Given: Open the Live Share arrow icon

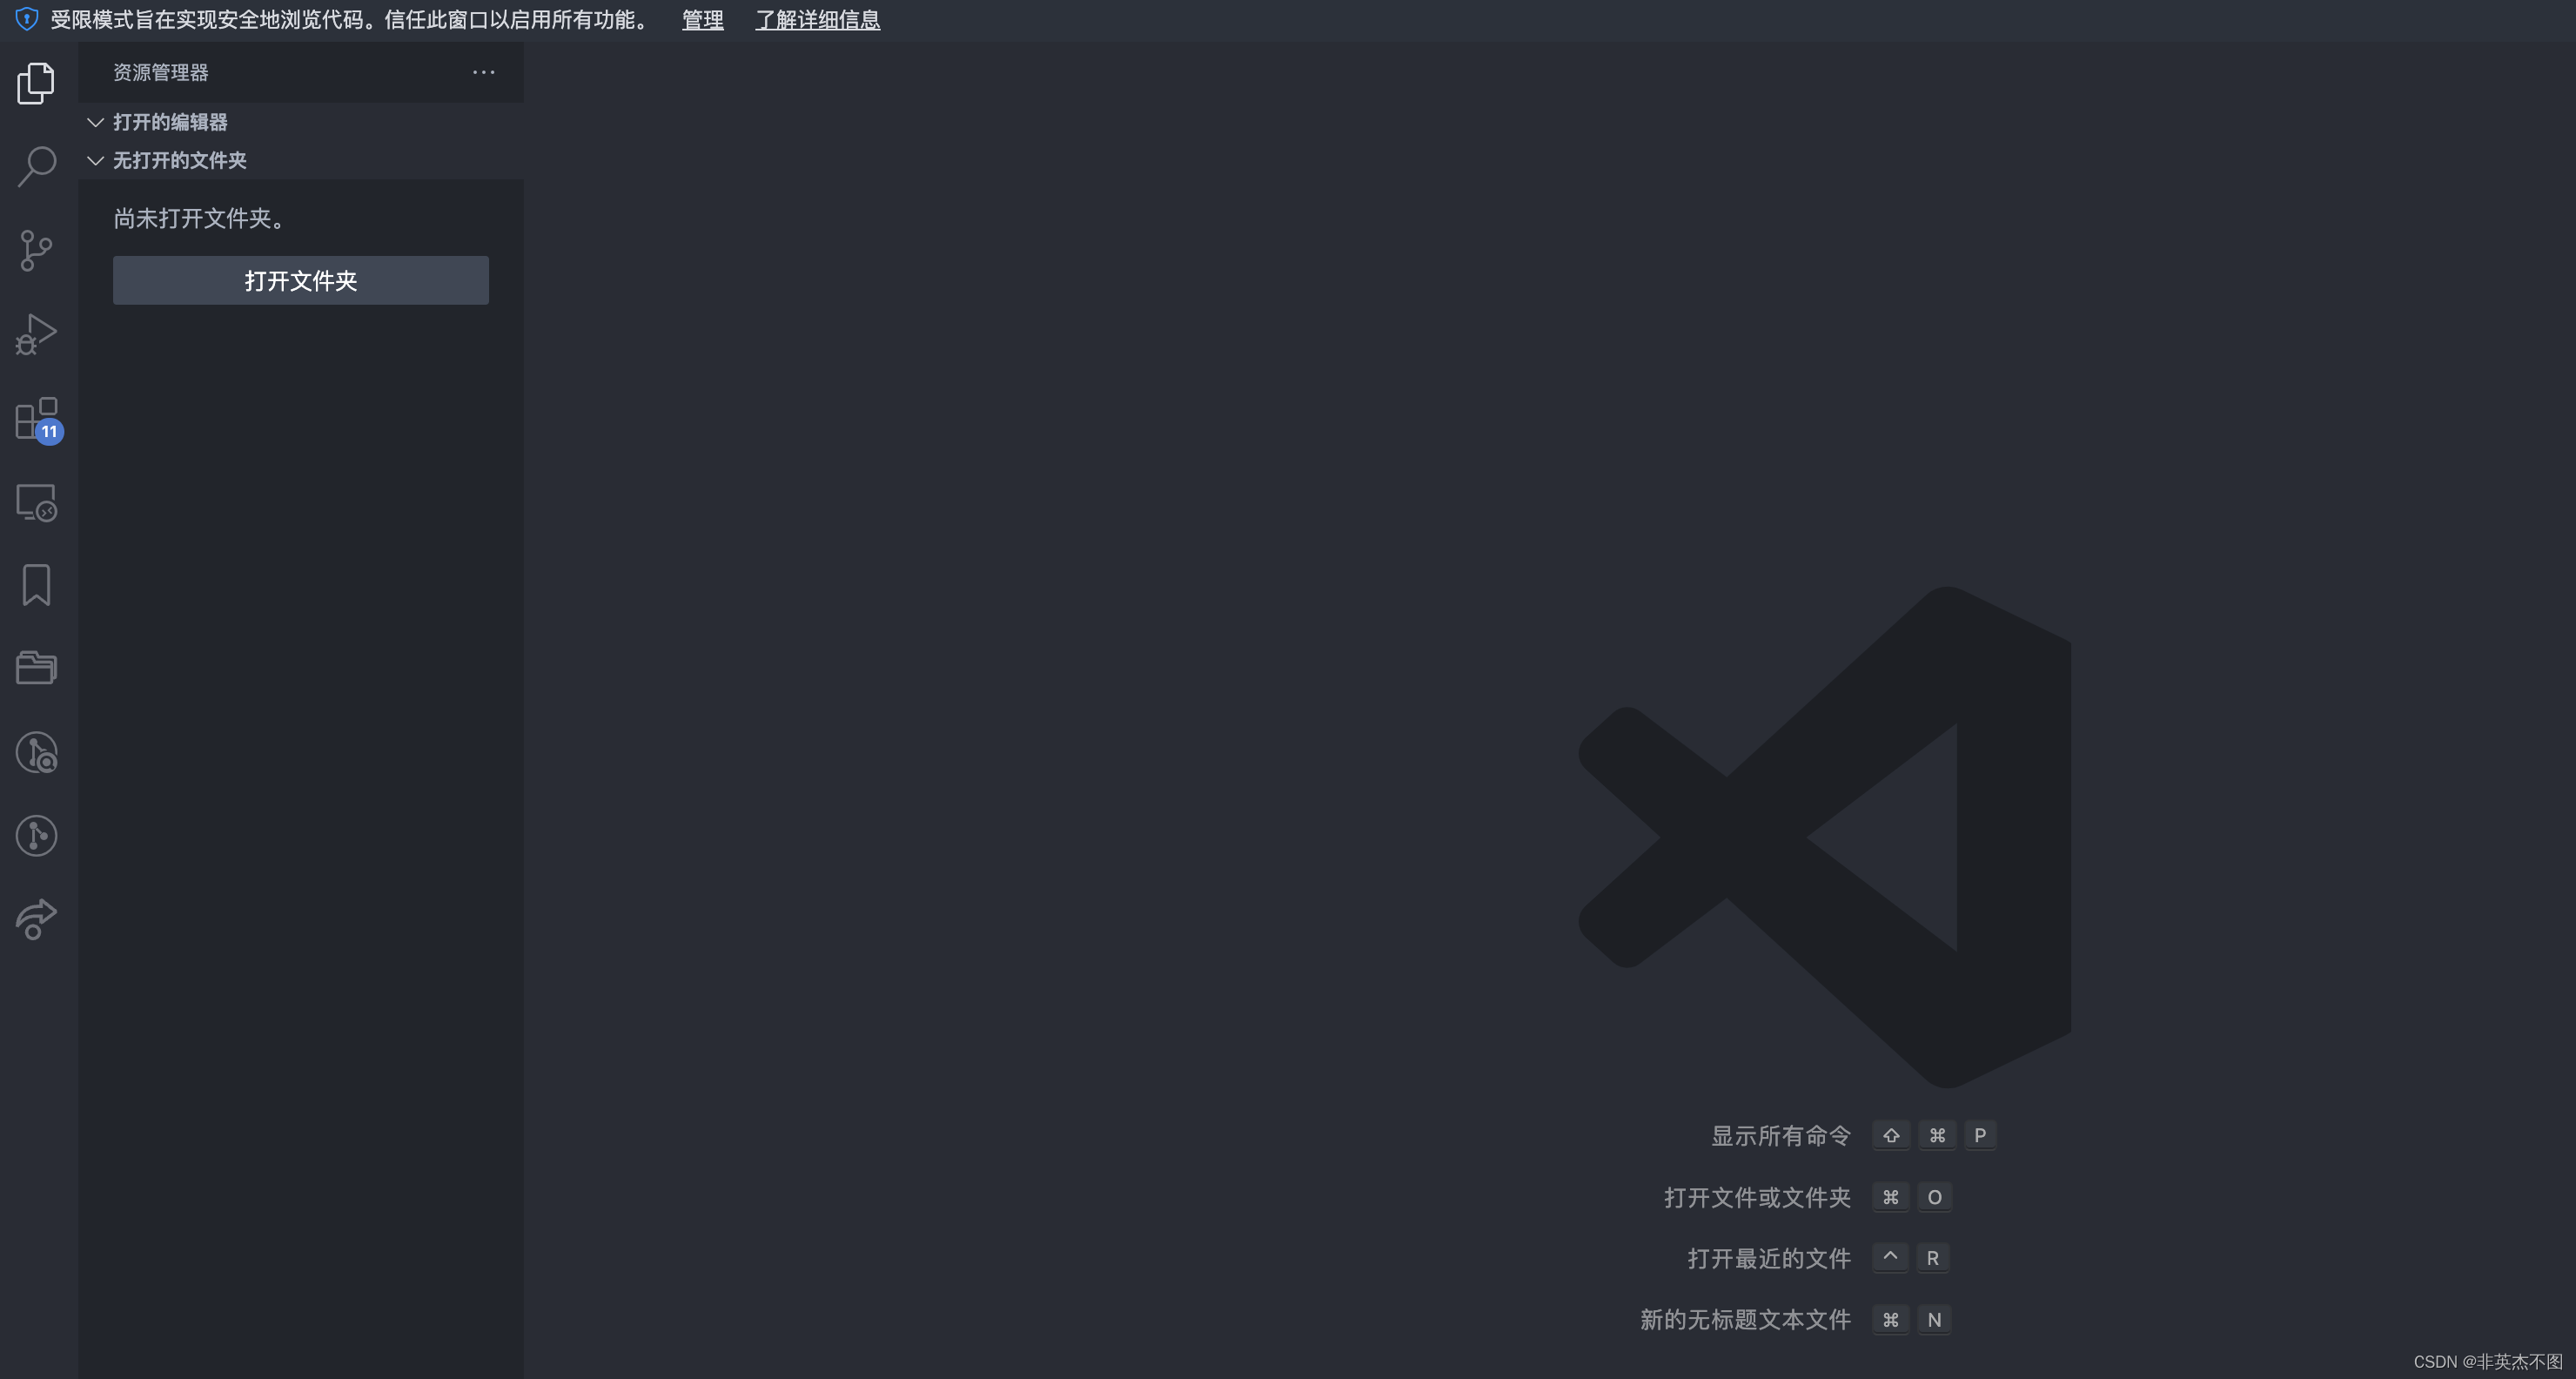Looking at the screenshot, I should [x=36, y=919].
